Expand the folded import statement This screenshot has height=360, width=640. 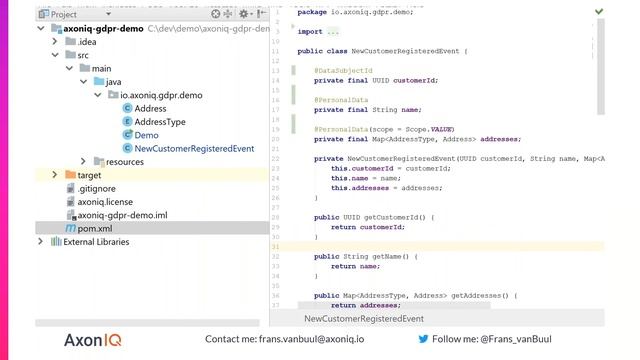pos(333,32)
